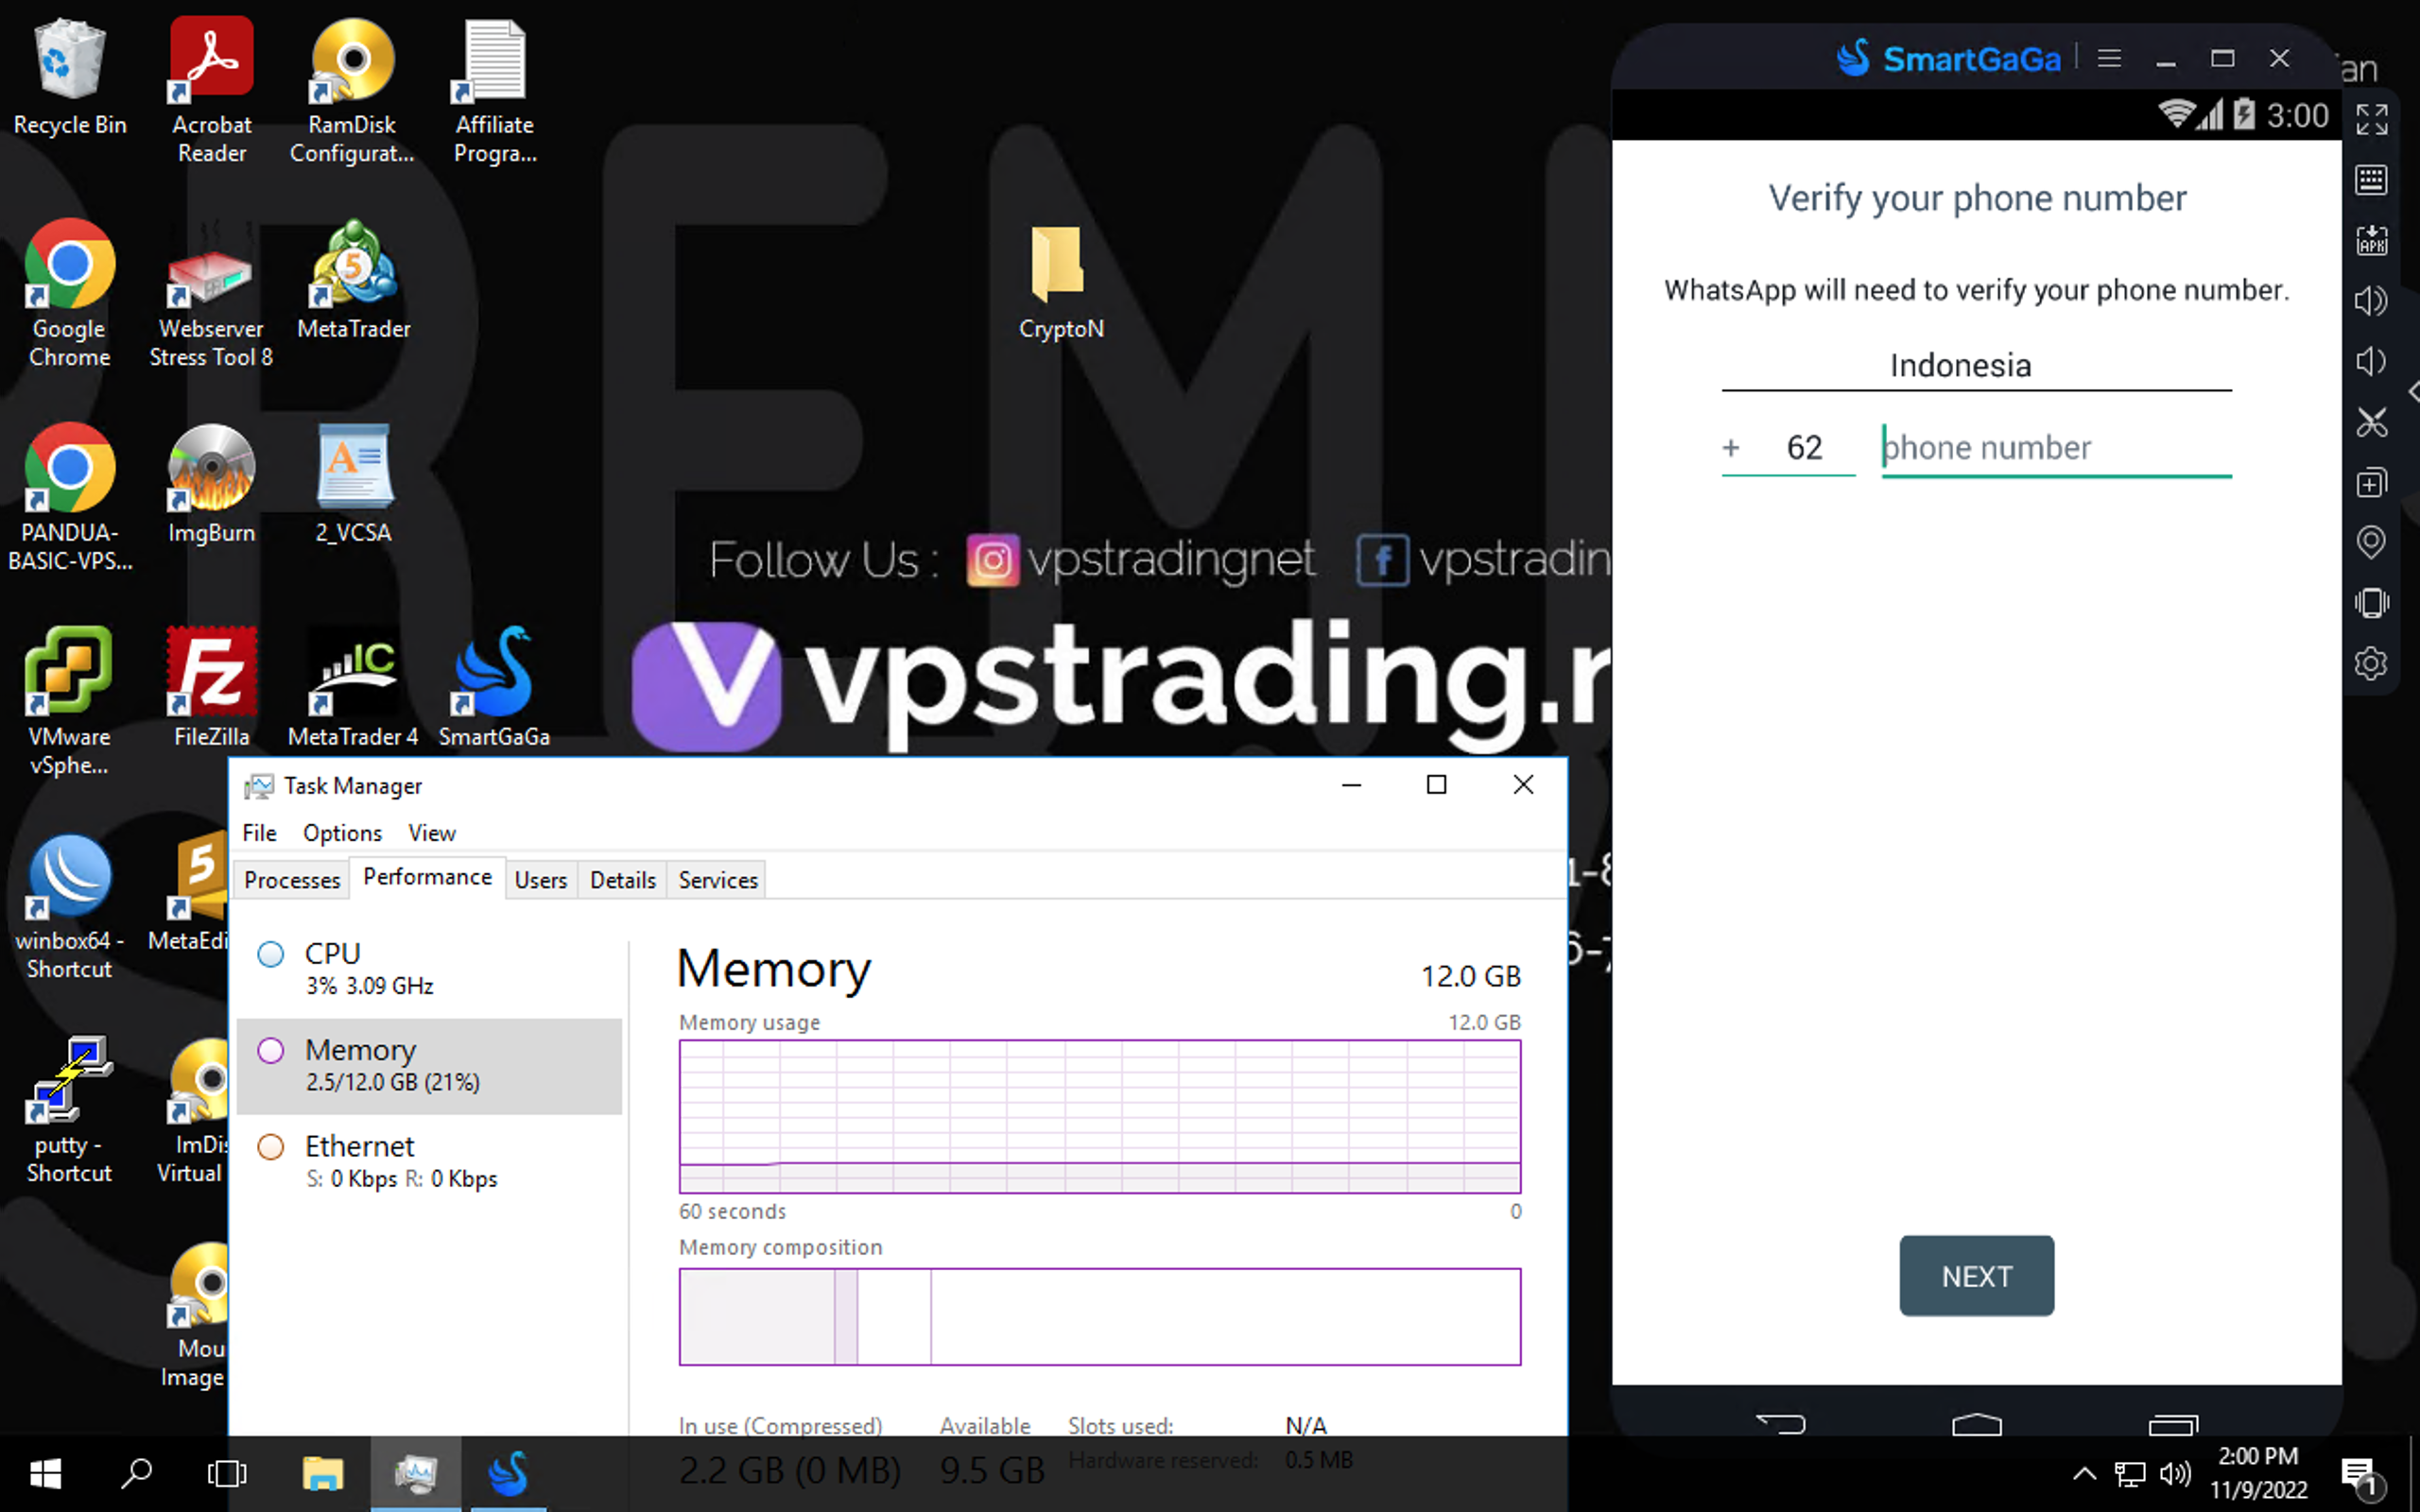Show hidden system tray icons
Screen dimensions: 2420x1512
click(2084, 1474)
